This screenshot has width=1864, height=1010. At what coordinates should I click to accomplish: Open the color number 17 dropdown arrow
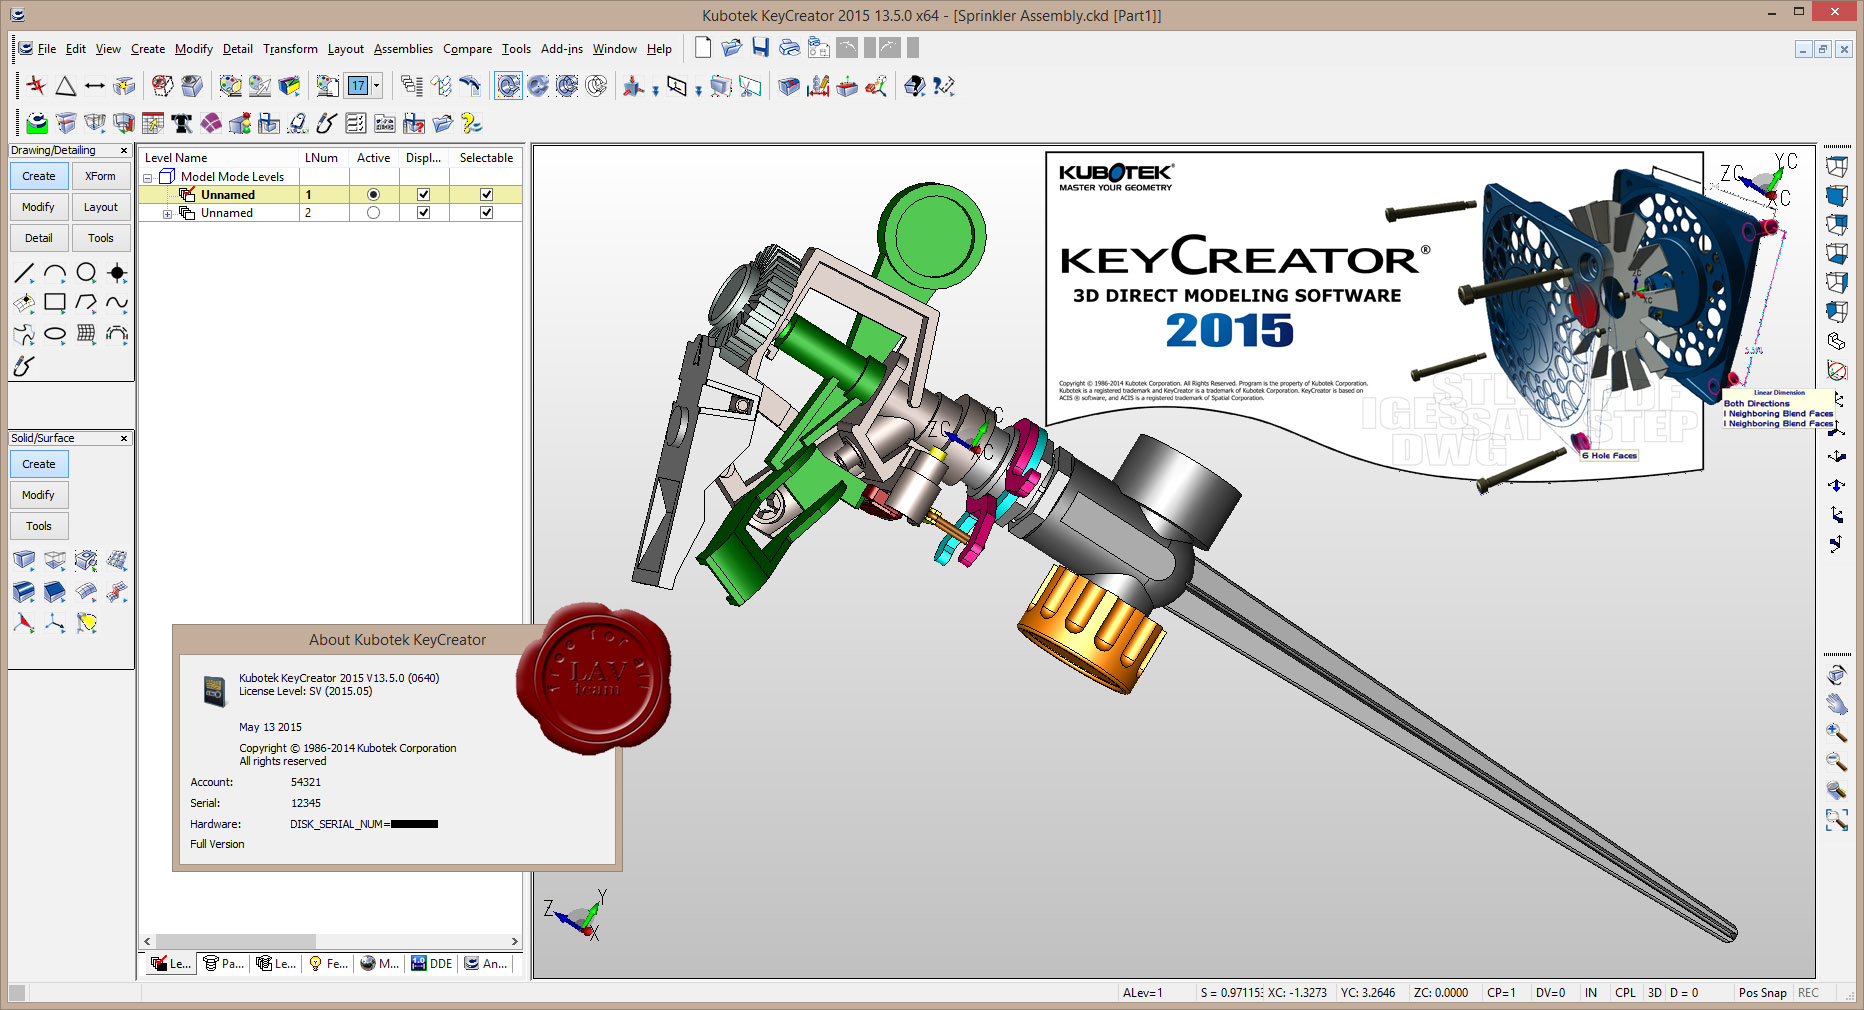(376, 86)
